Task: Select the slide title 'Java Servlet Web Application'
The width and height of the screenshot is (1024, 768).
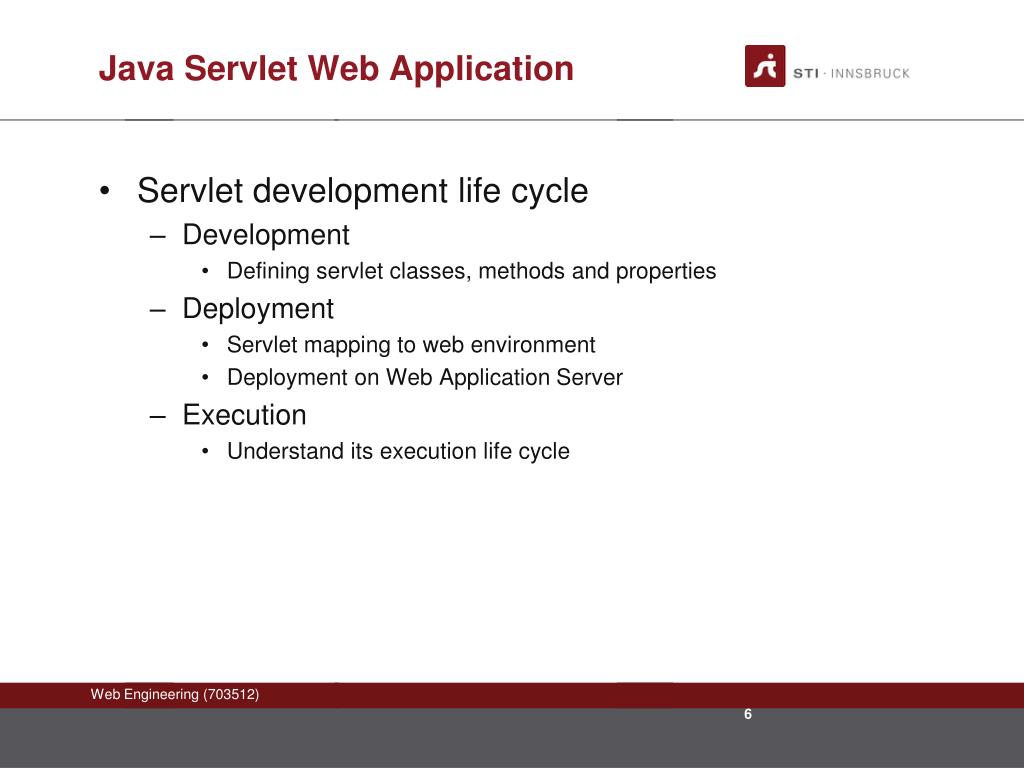Action: click(336, 69)
